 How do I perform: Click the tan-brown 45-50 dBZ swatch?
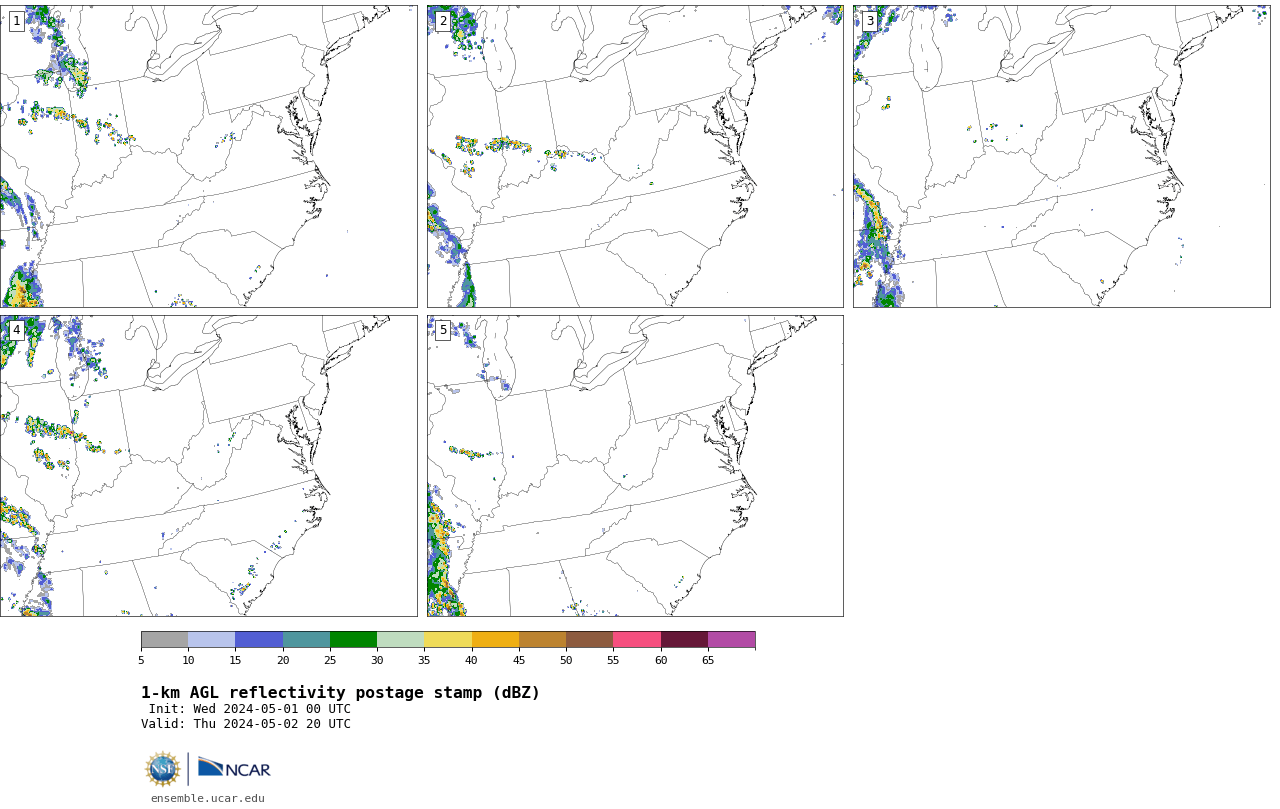pos(542,640)
